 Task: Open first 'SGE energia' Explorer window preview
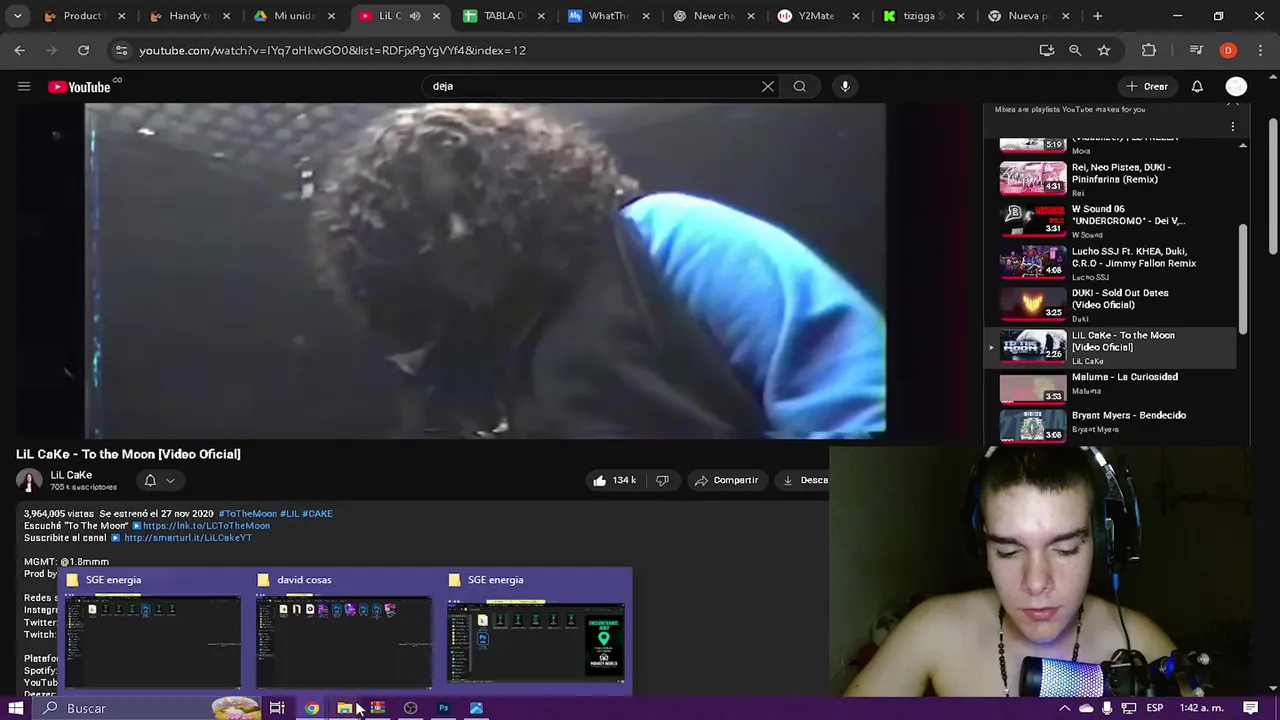pos(153,632)
